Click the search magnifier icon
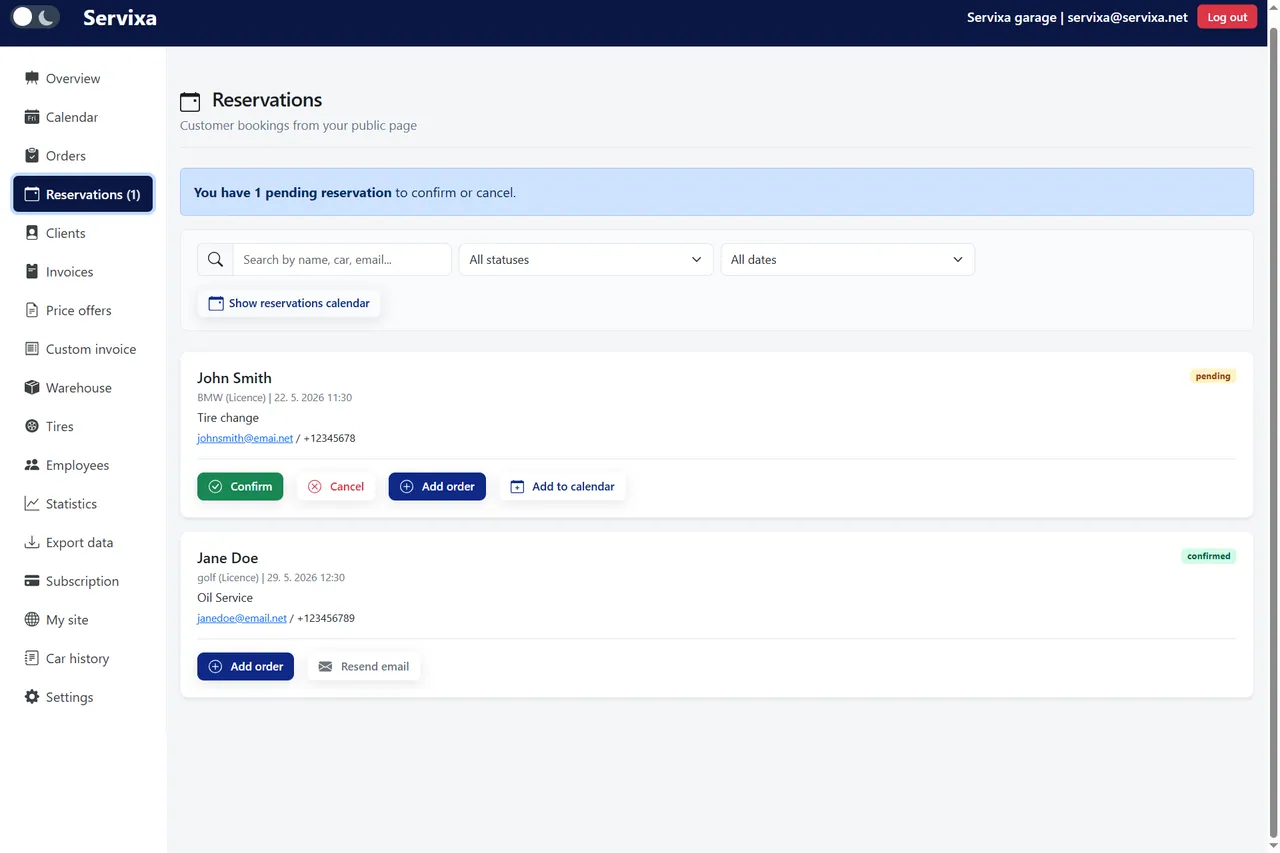1280x853 pixels. coord(215,259)
